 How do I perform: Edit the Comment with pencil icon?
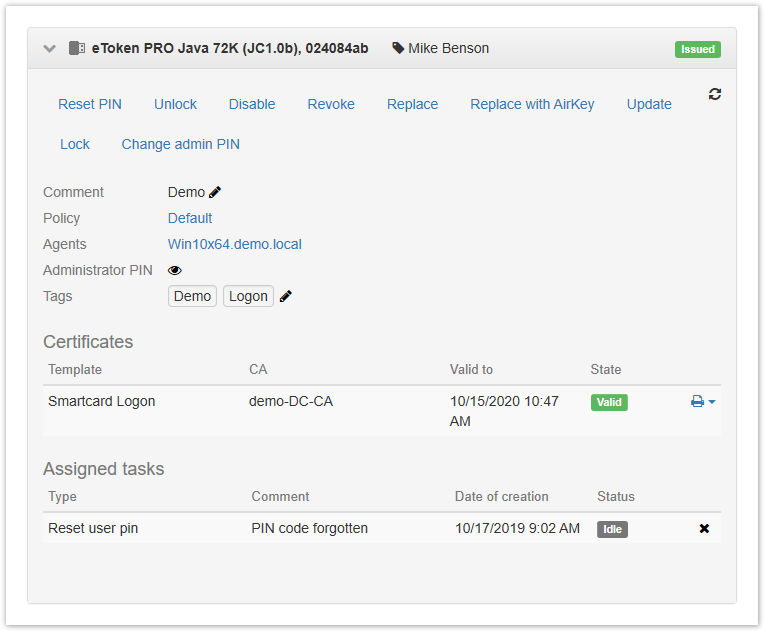[215, 192]
